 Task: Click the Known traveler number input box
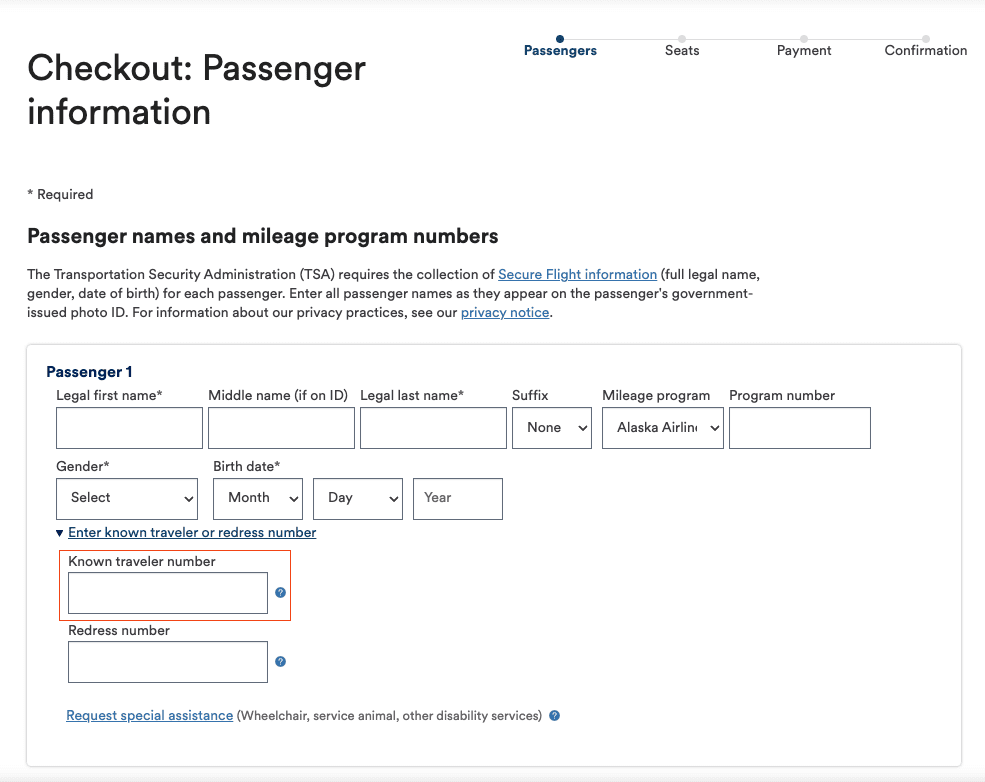[x=167, y=592]
